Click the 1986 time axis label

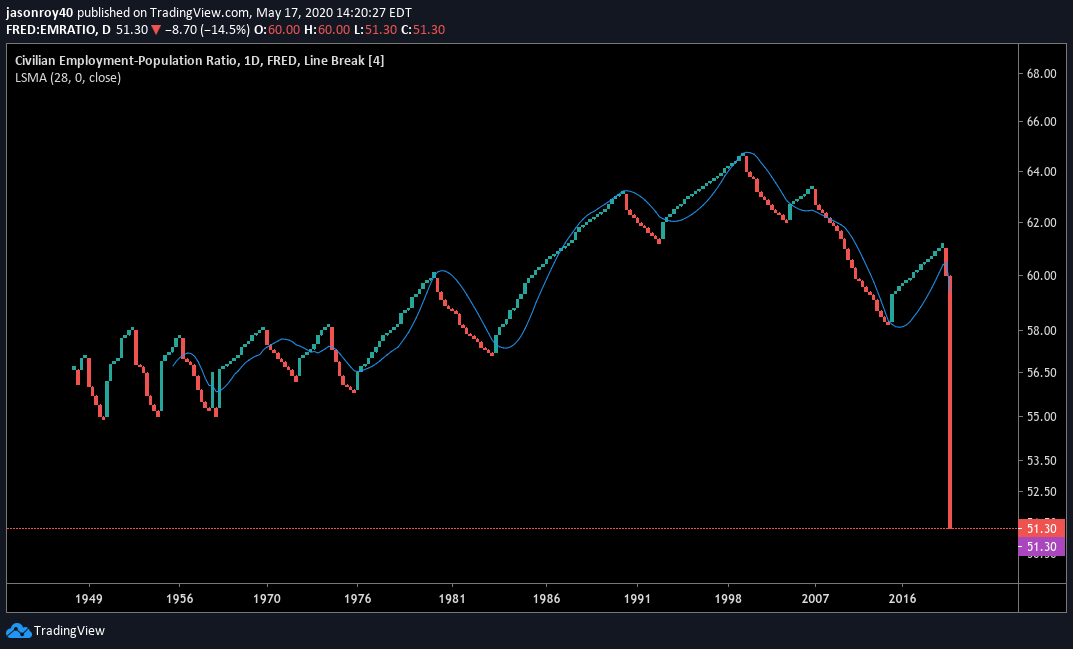(x=546, y=599)
